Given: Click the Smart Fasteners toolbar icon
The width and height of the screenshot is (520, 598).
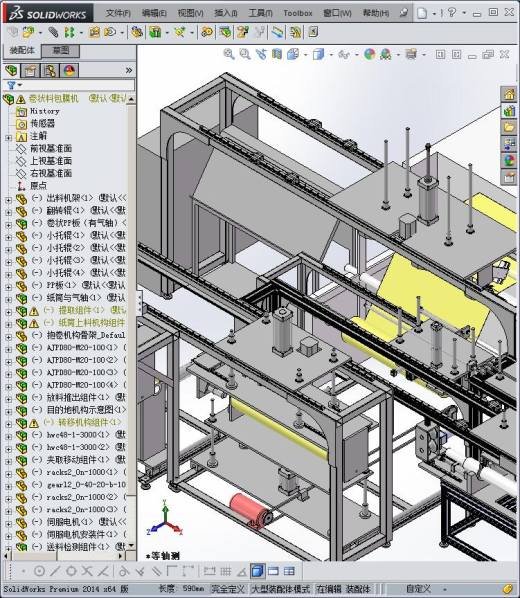Looking at the screenshot, I should [94, 32].
